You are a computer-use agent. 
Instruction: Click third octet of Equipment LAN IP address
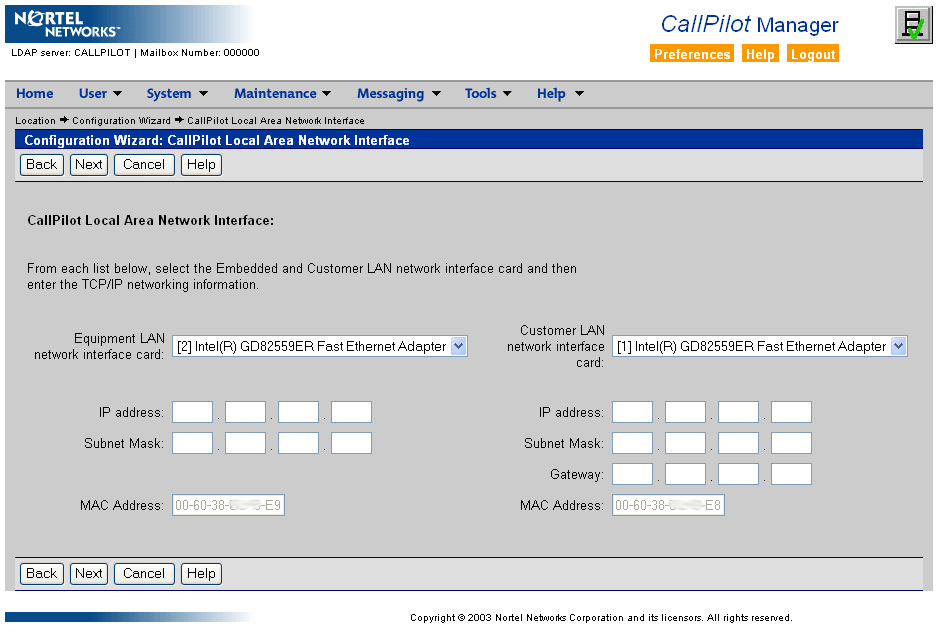299,412
